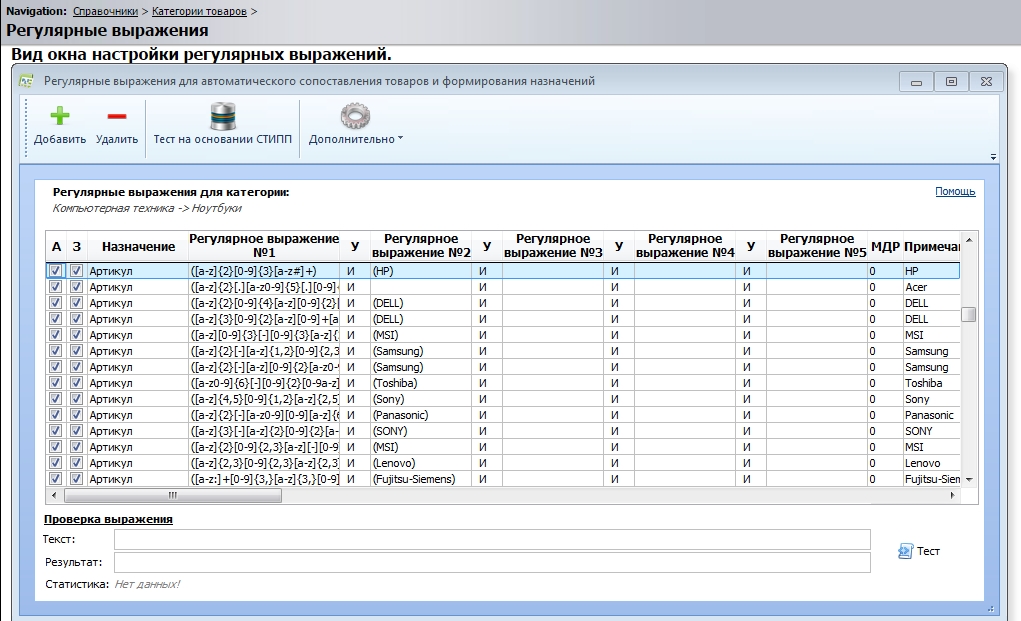Sort by Назначение column header
Screen dimensions: 1021x621
click(x=138, y=246)
